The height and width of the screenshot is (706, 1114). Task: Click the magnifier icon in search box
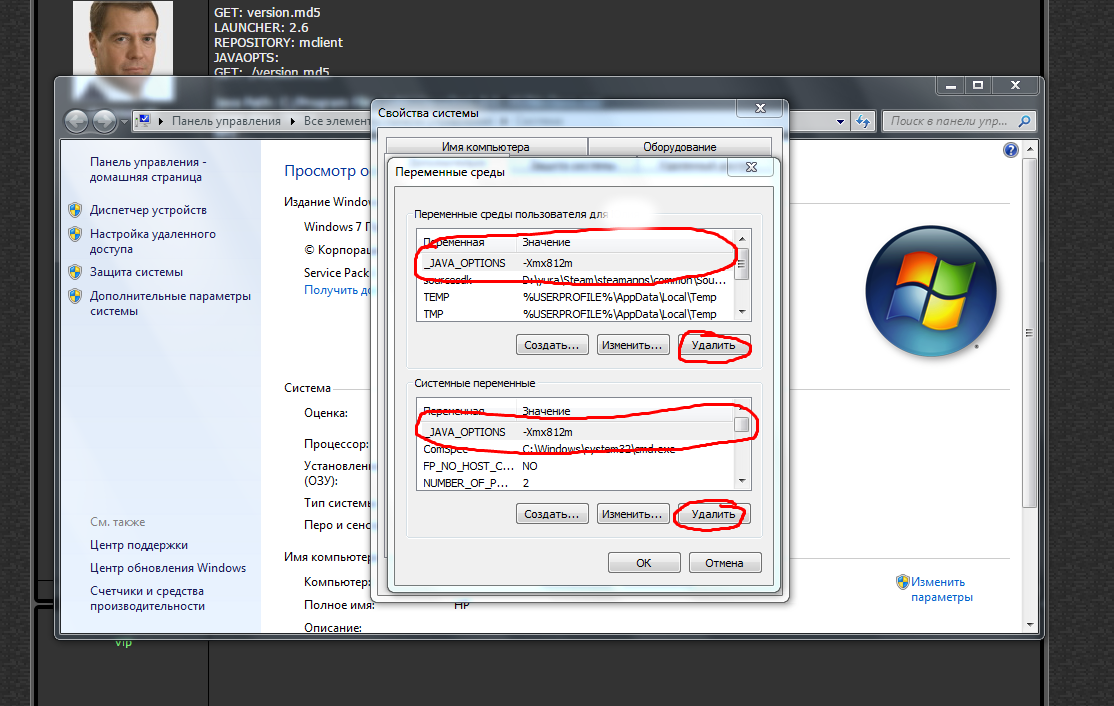pyautogui.click(x=1024, y=121)
